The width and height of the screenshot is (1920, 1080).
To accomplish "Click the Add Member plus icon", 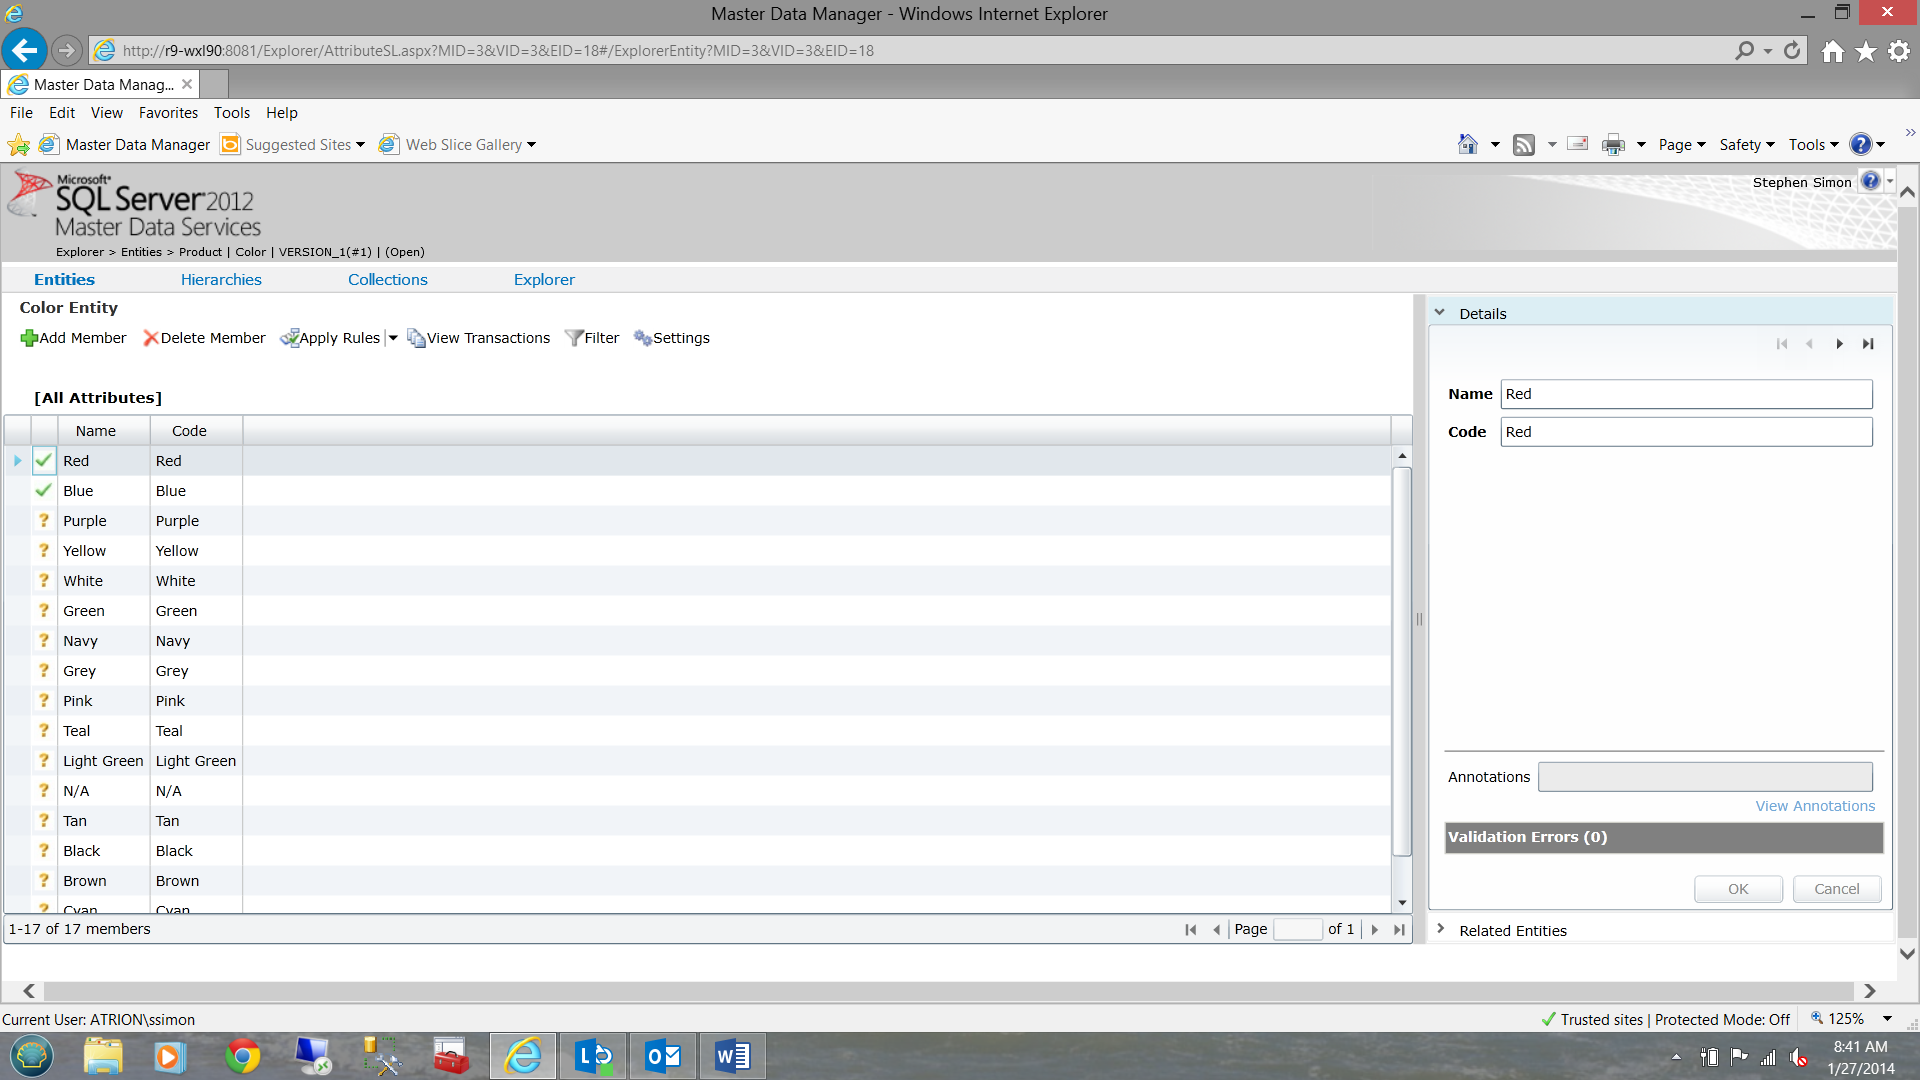I will point(29,338).
